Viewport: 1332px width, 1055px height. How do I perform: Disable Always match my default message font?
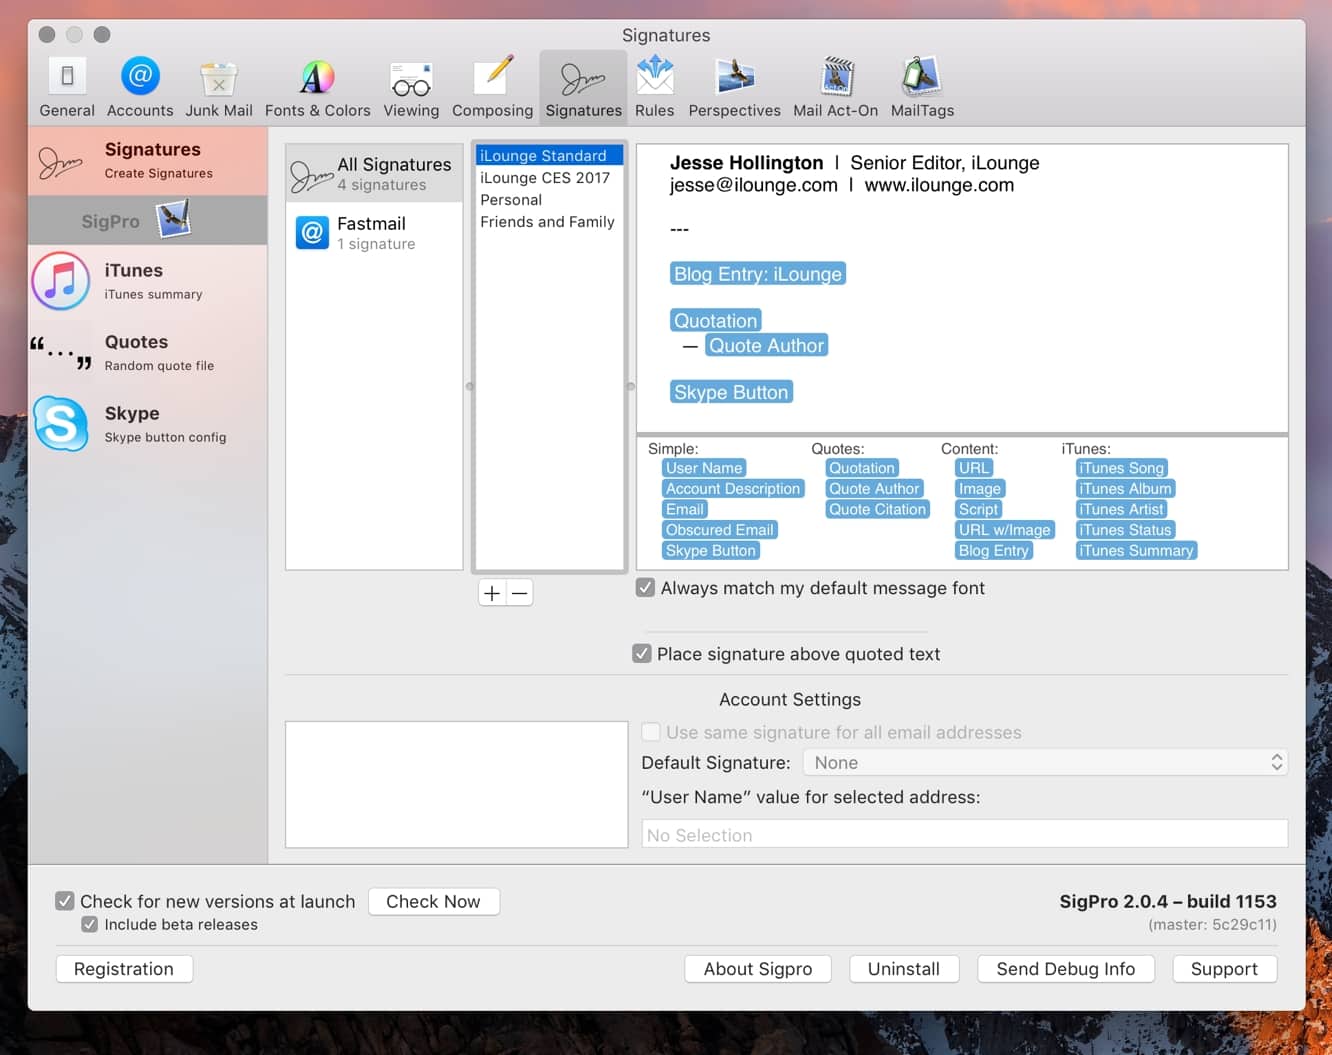click(646, 588)
